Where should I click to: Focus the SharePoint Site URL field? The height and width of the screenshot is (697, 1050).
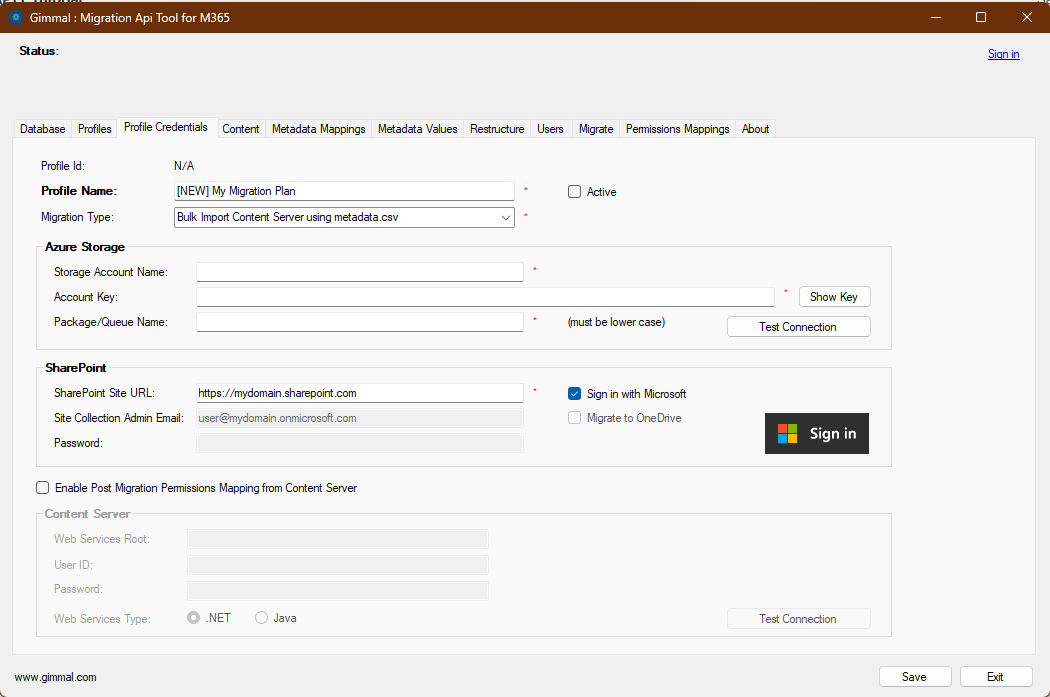pos(360,393)
